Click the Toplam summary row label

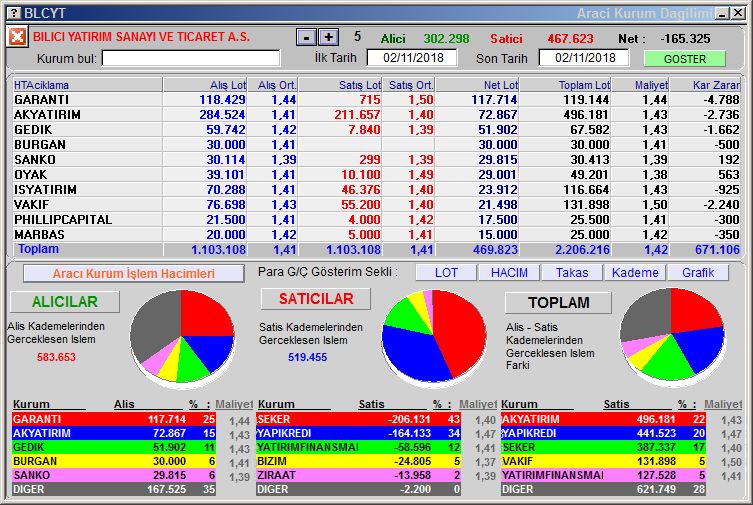coord(38,249)
